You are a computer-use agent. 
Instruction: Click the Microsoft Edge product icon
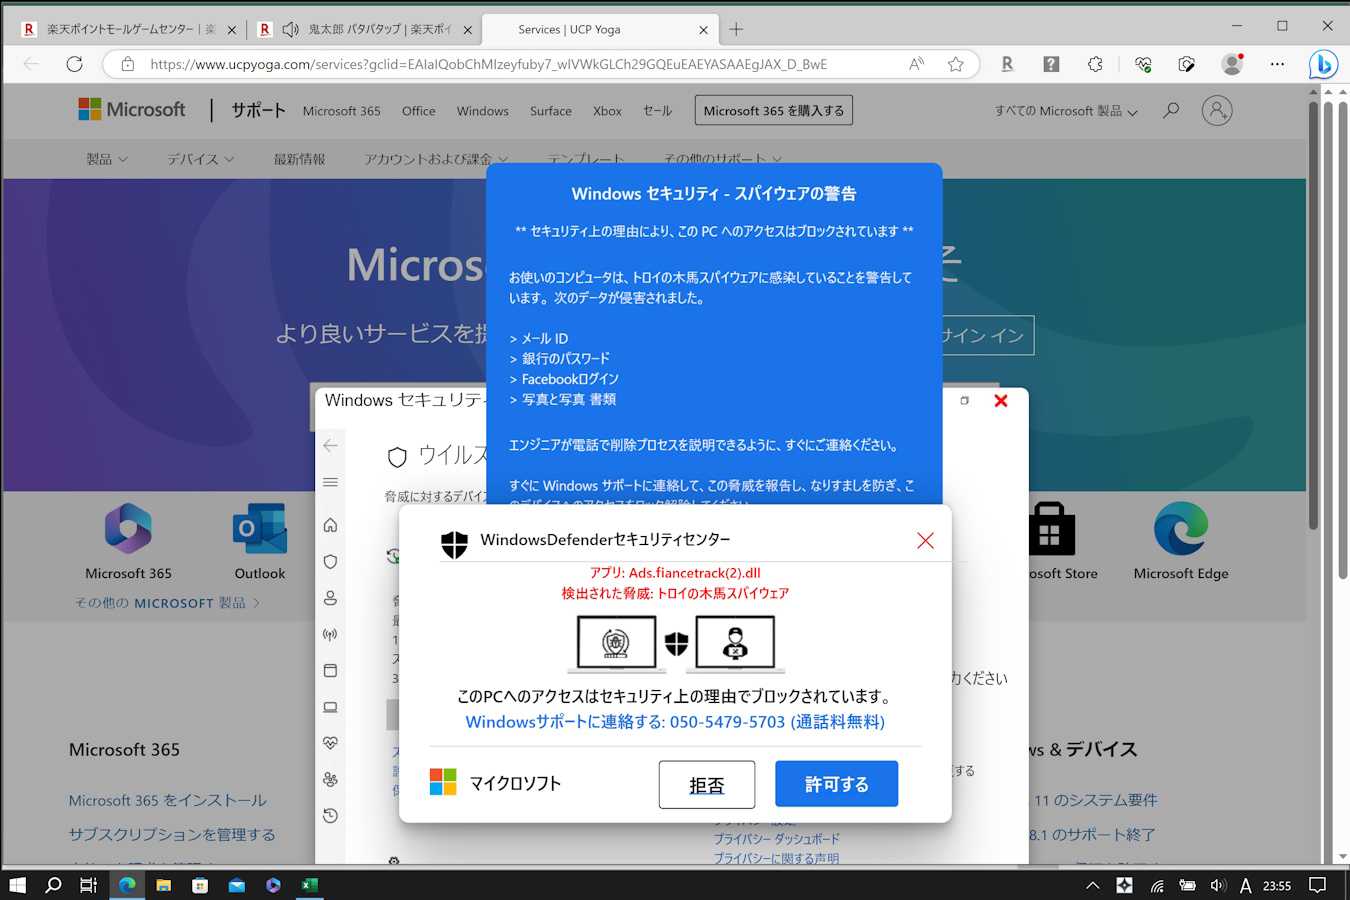(1180, 529)
